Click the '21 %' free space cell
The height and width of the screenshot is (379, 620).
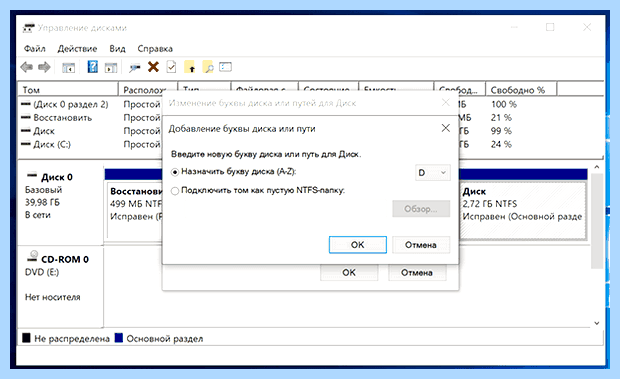pos(501,118)
